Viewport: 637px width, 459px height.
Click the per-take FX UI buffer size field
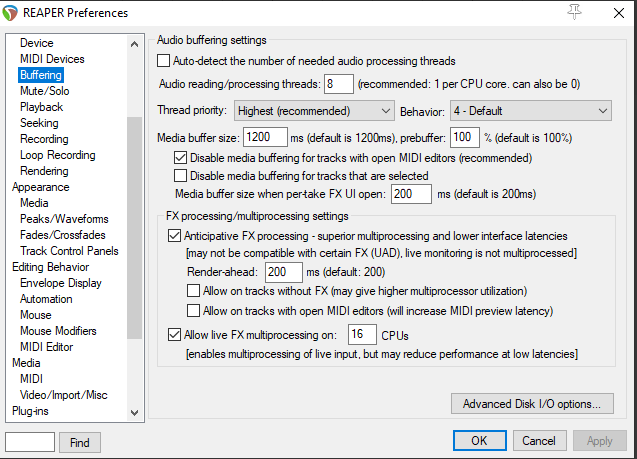click(x=411, y=194)
